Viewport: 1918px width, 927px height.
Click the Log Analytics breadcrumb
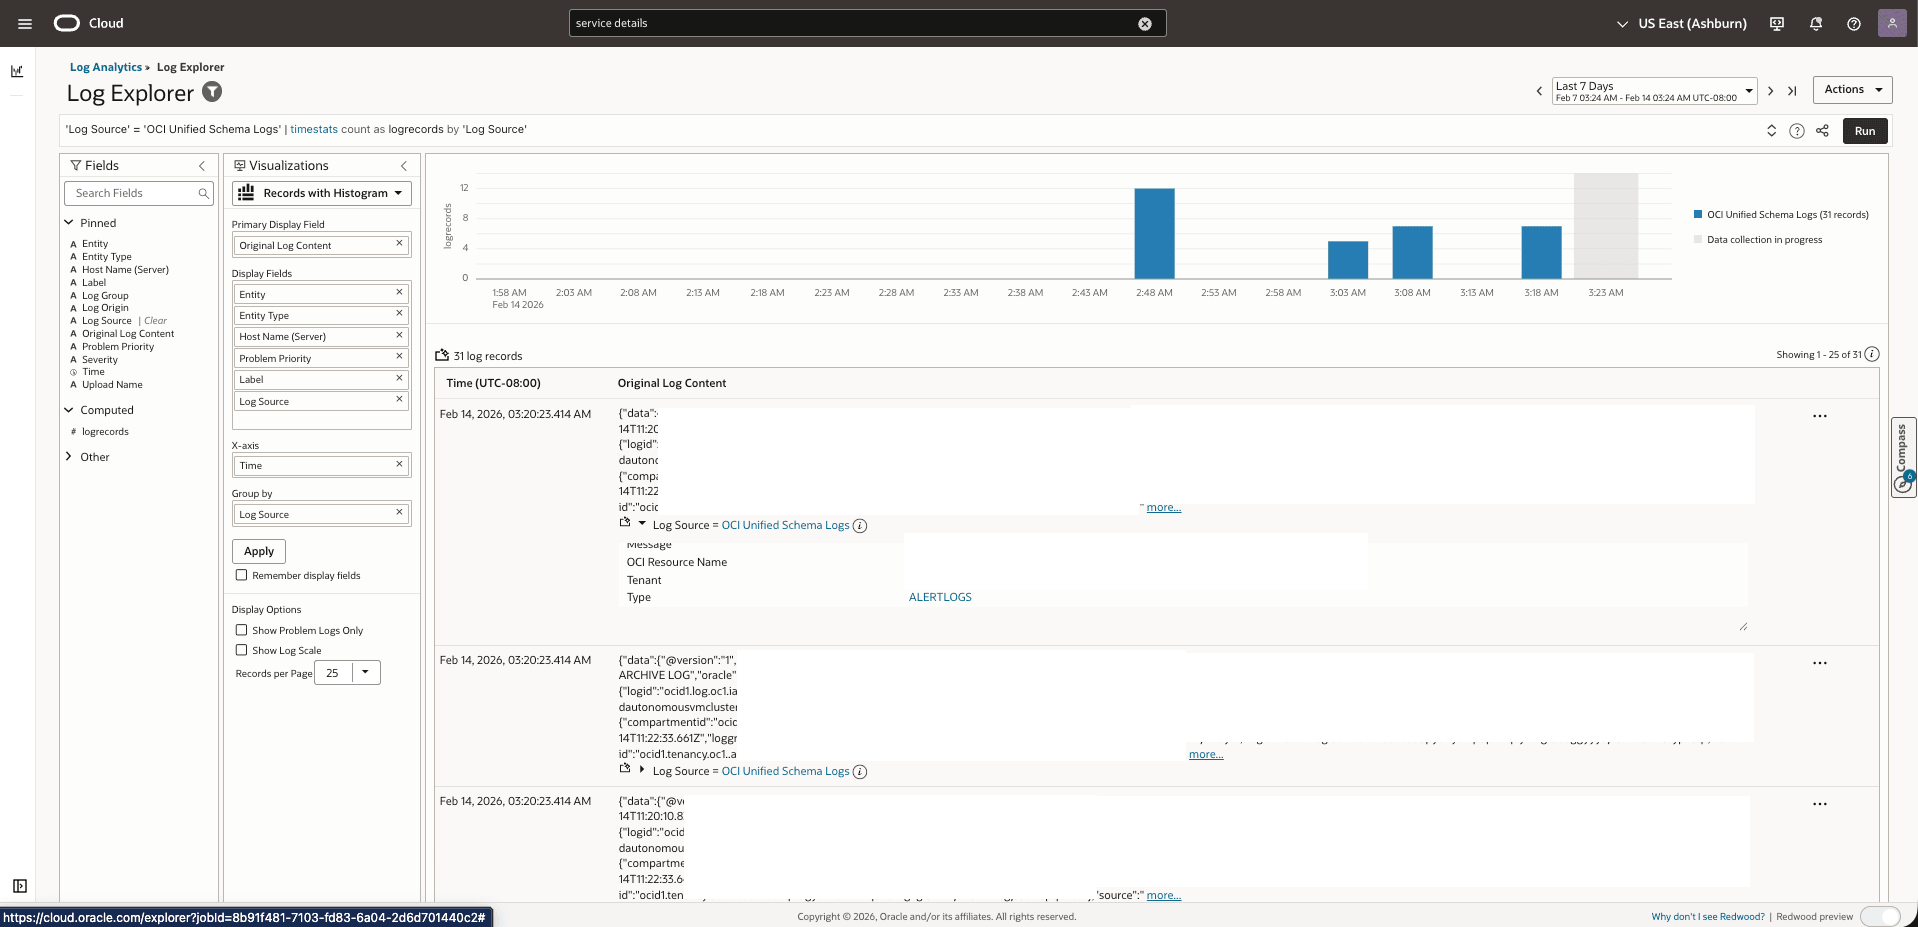click(106, 67)
